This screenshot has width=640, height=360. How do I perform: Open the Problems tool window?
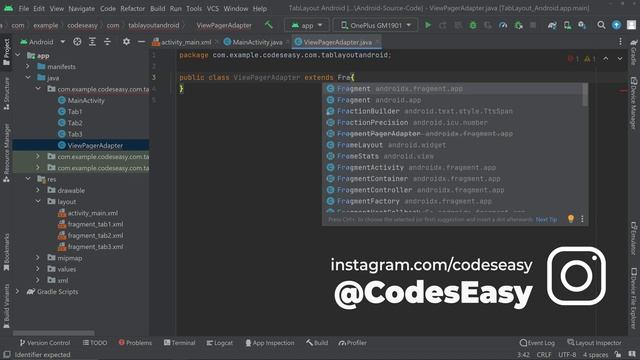[135, 343]
